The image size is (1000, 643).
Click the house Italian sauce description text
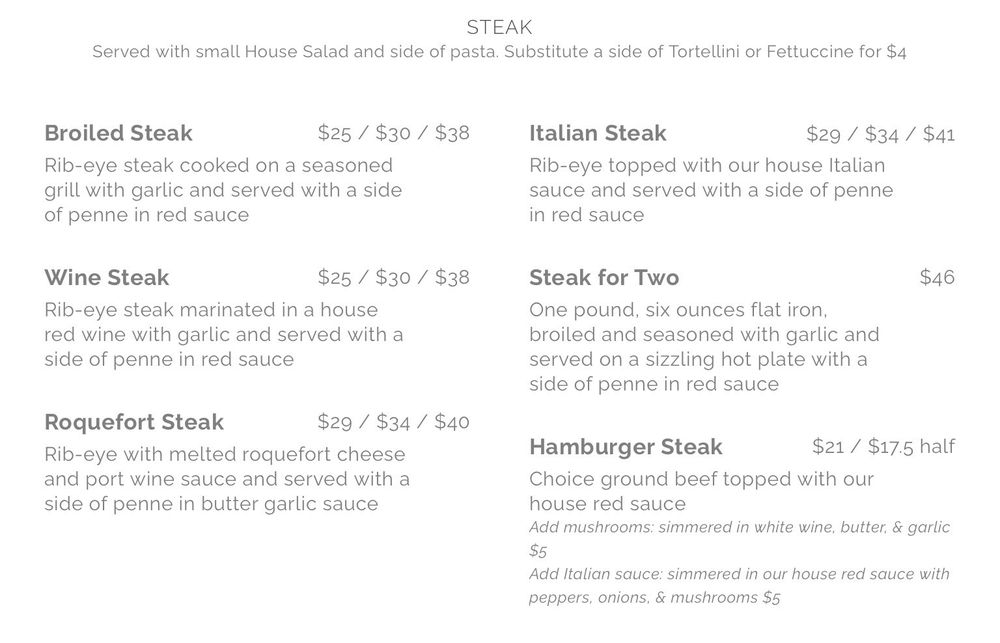click(x=710, y=190)
